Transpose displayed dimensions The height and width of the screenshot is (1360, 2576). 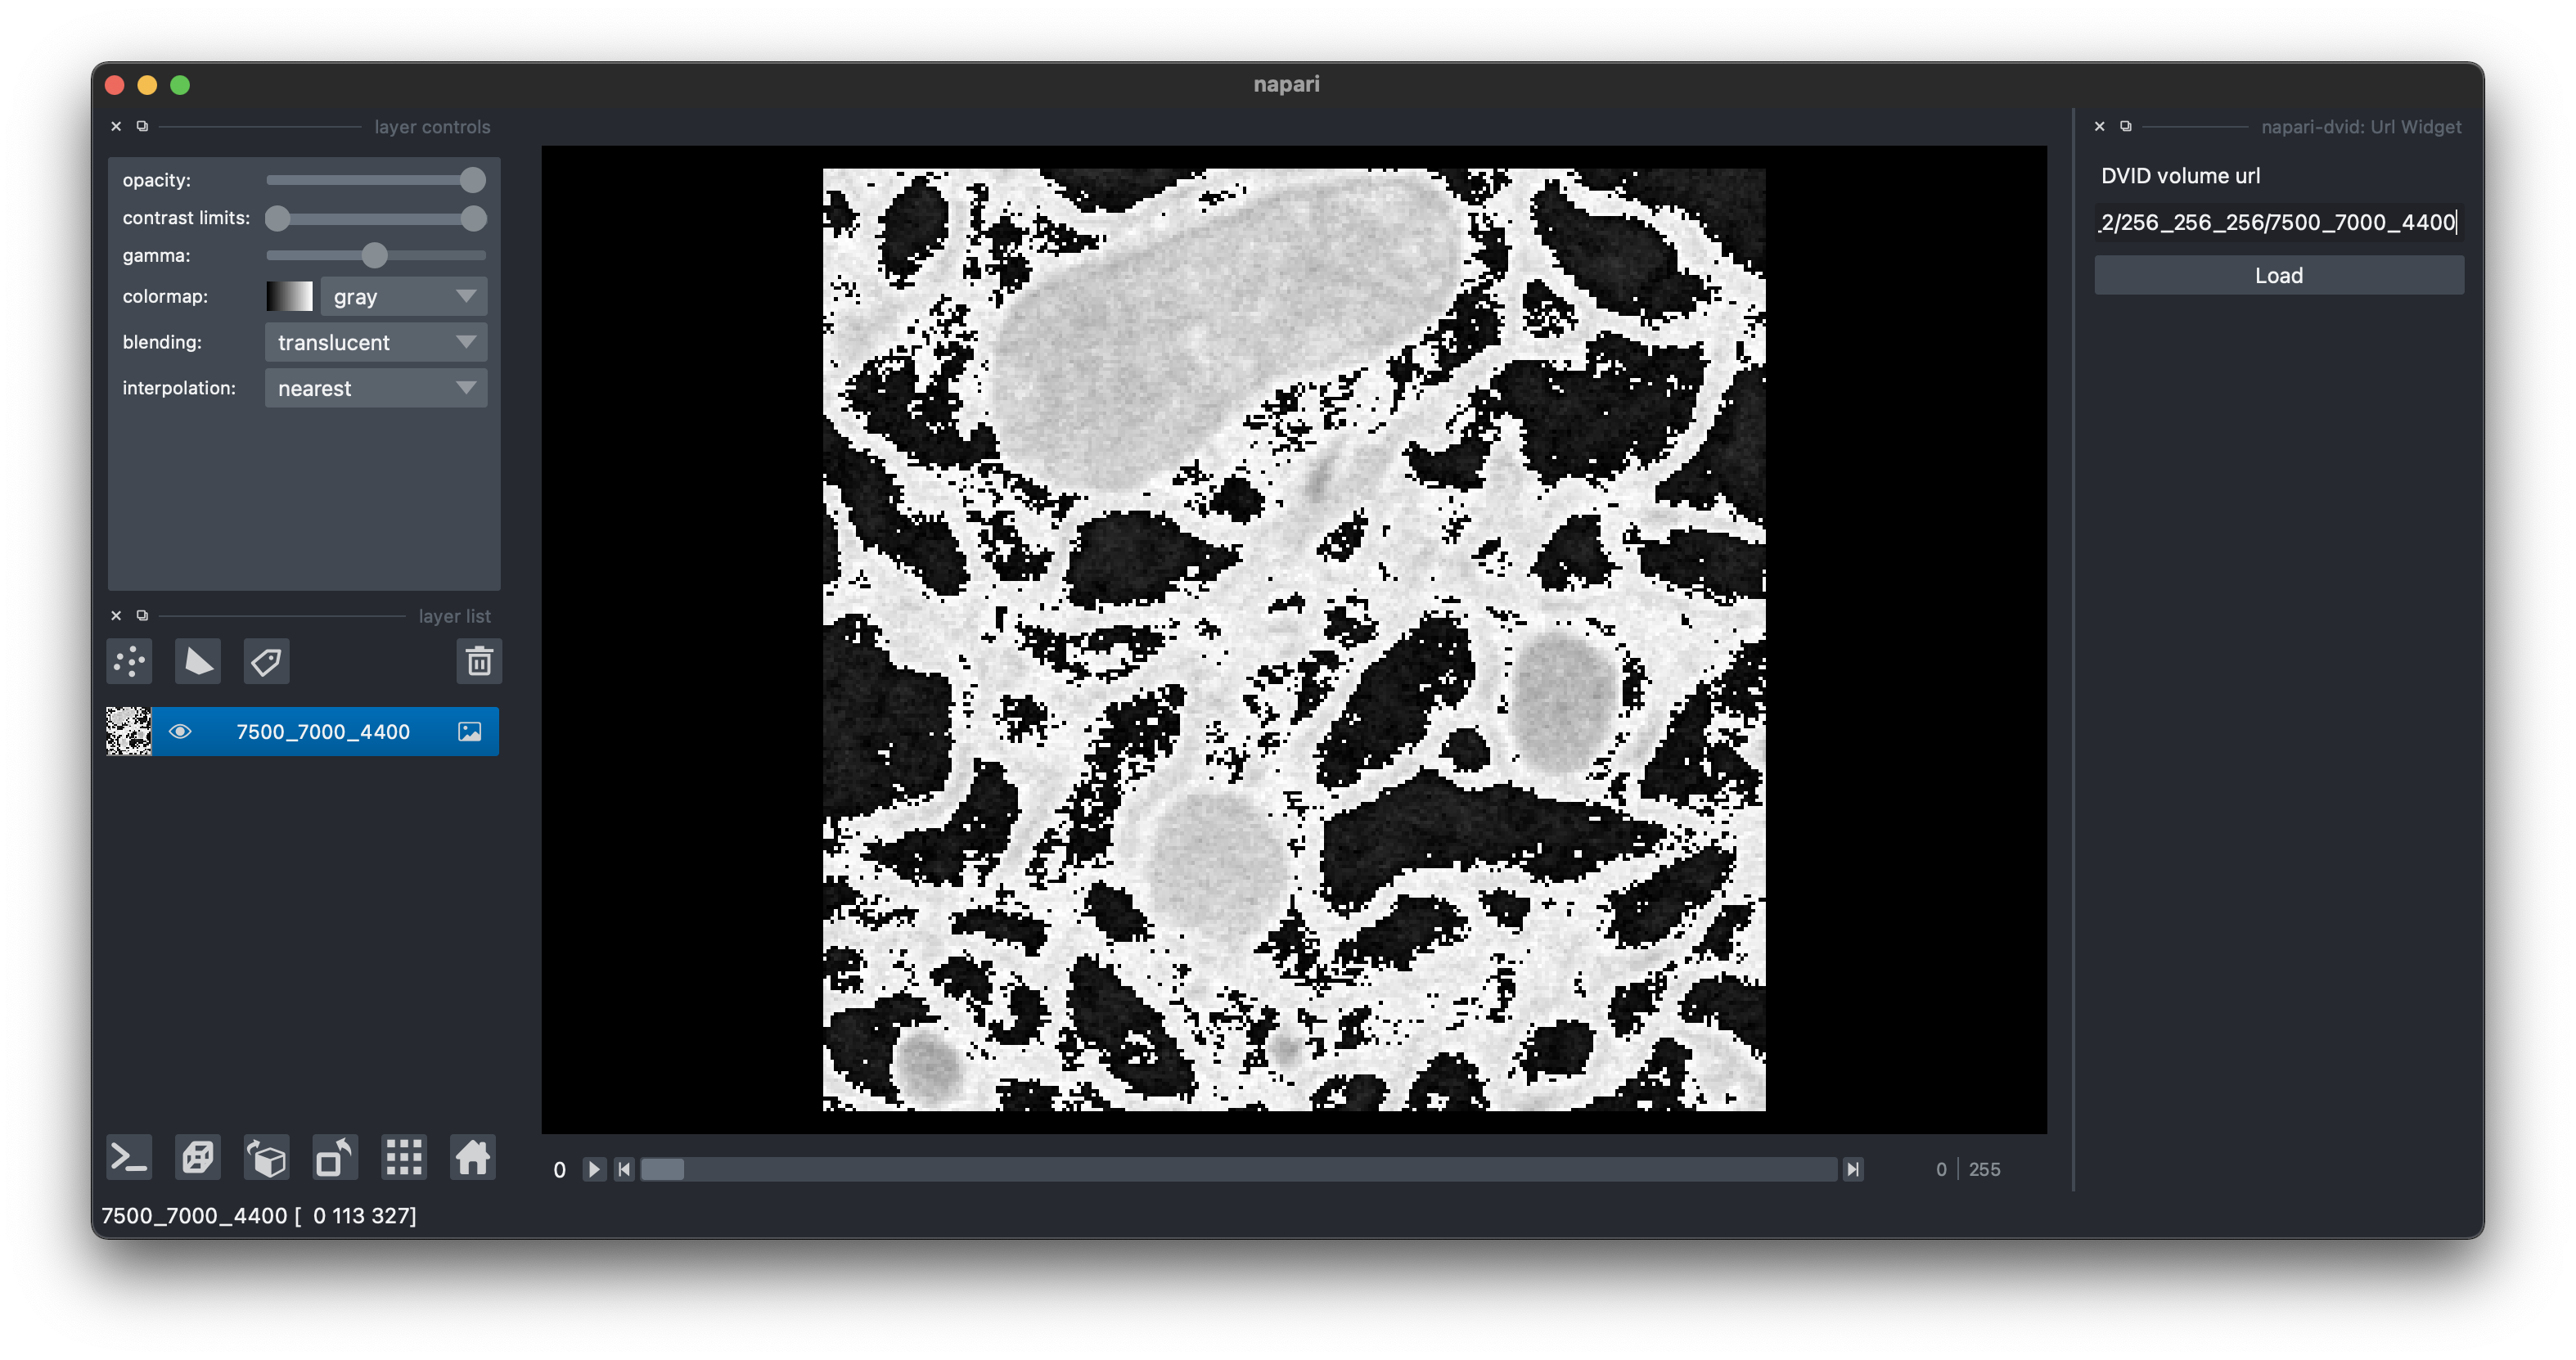coord(335,1158)
